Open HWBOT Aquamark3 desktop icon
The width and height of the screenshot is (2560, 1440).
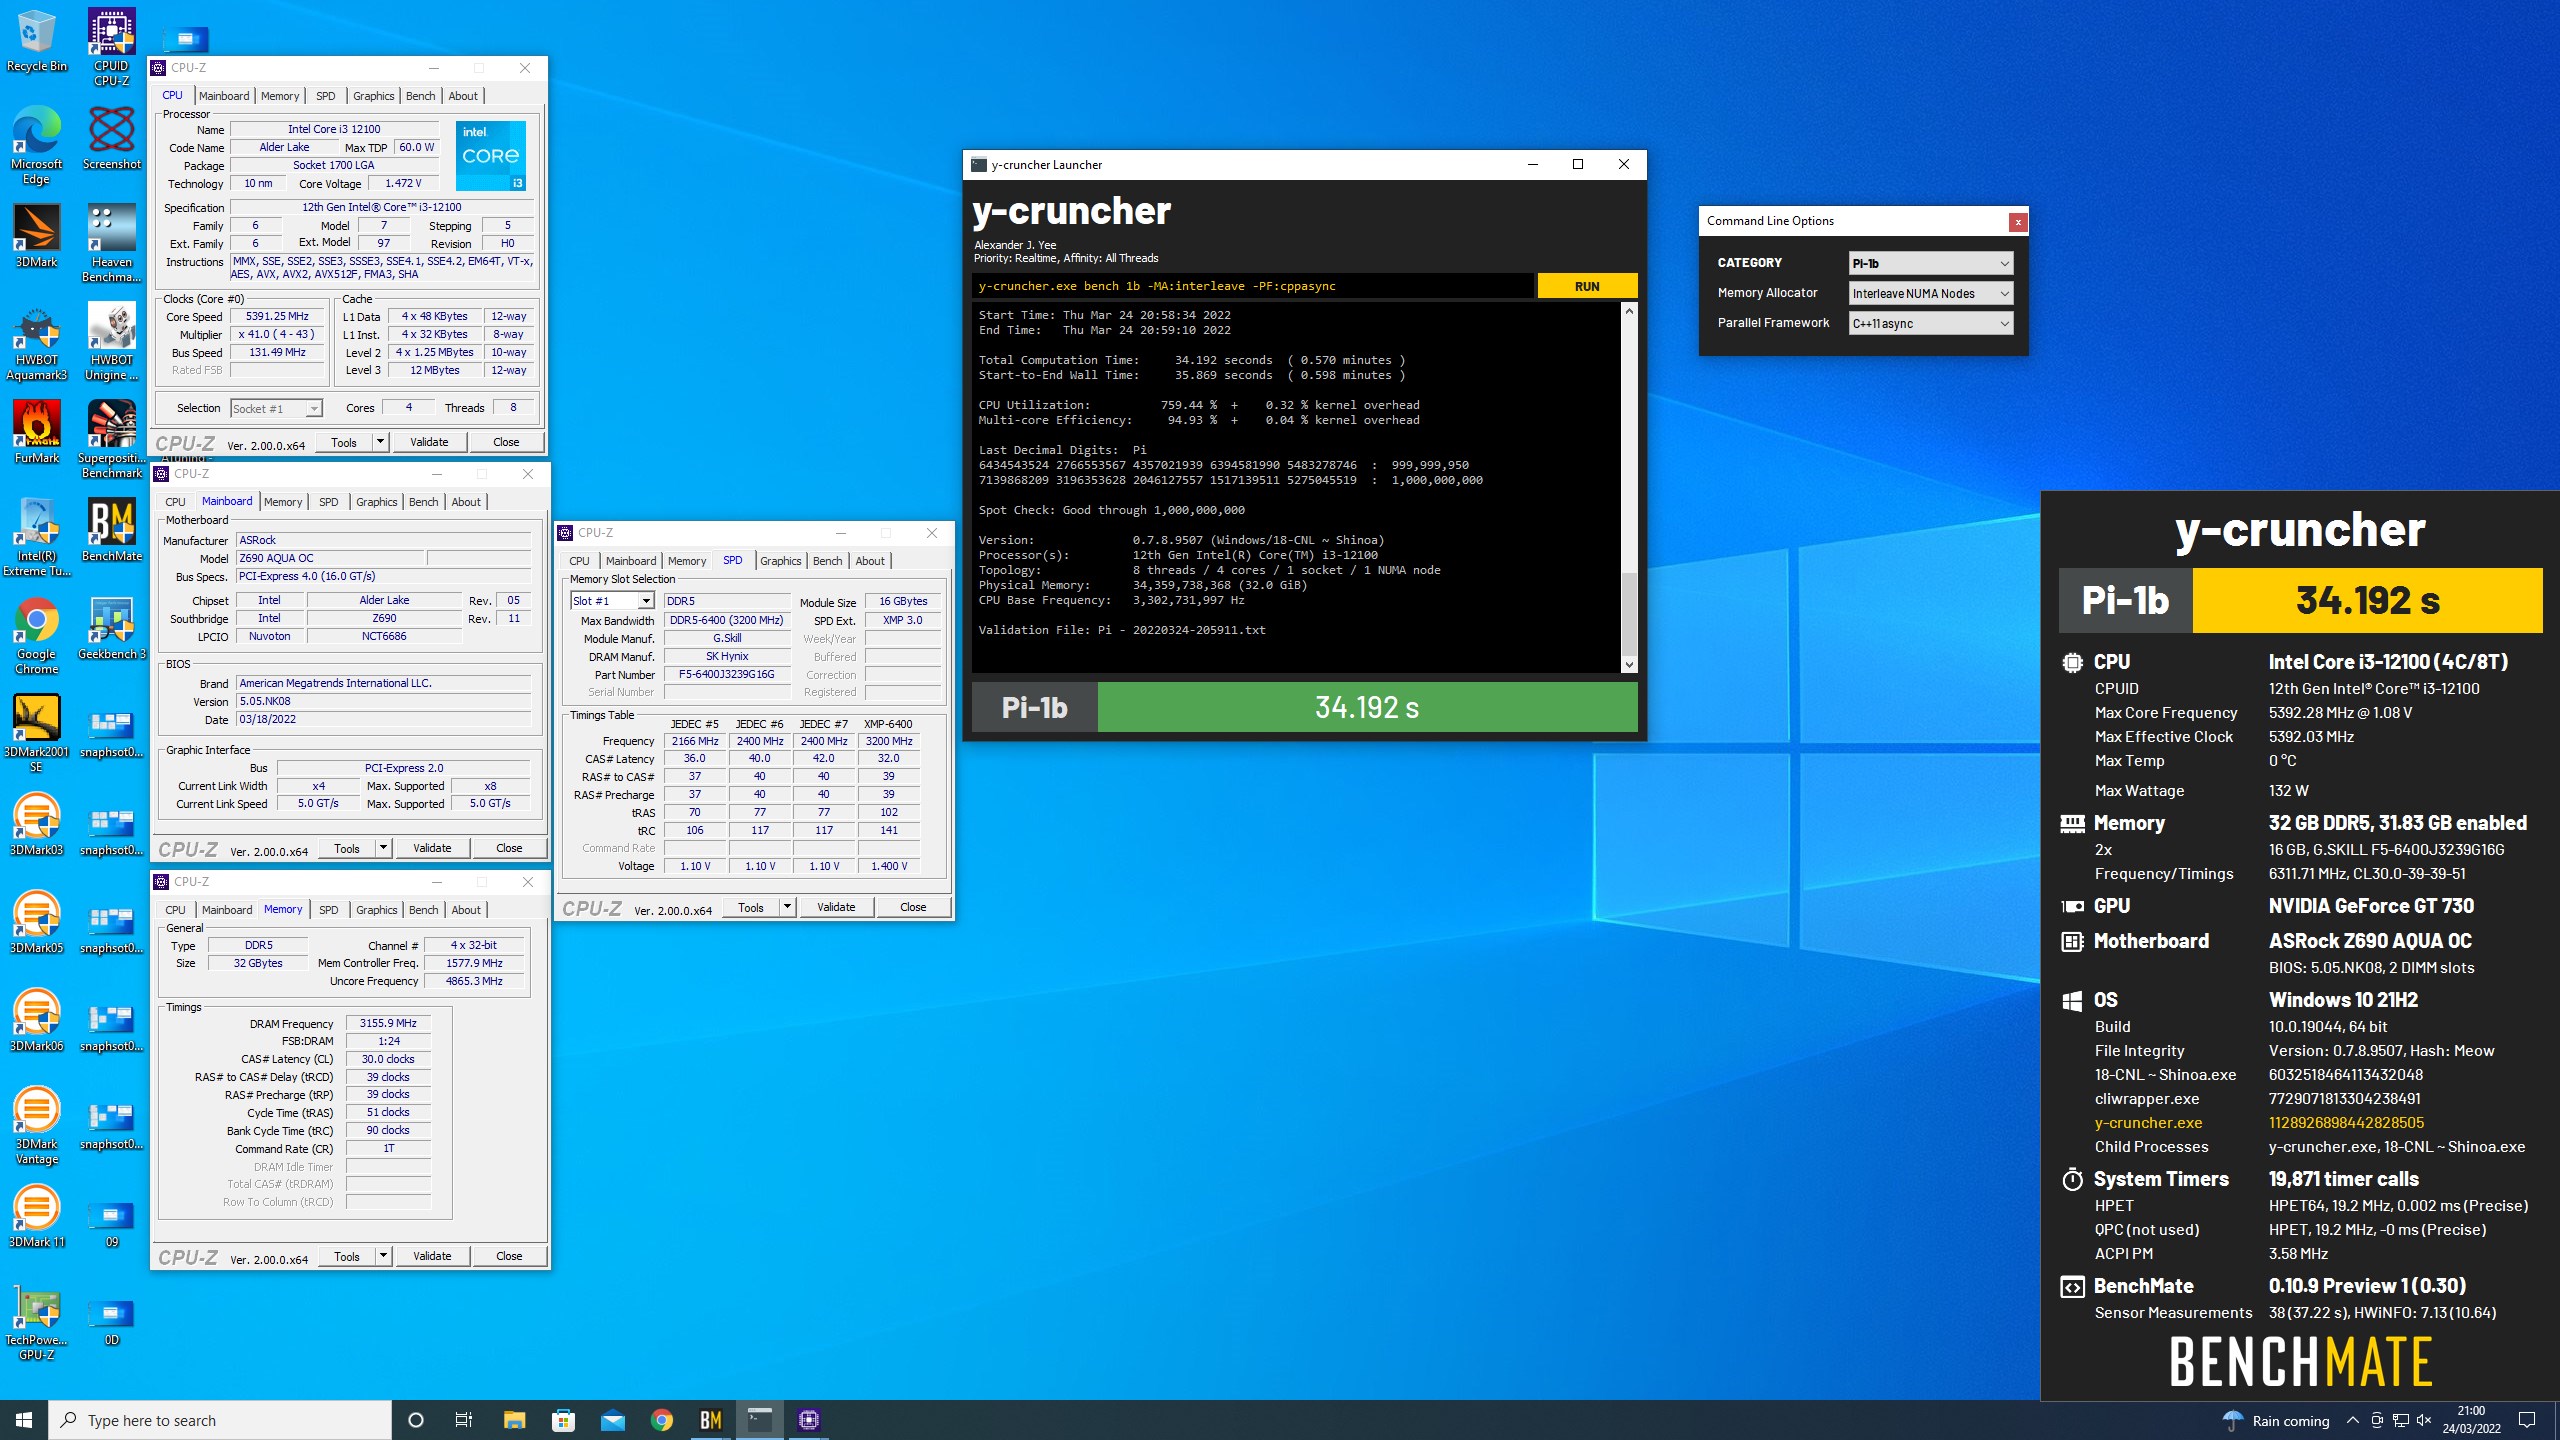pyautogui.click(x=36, y=342)
